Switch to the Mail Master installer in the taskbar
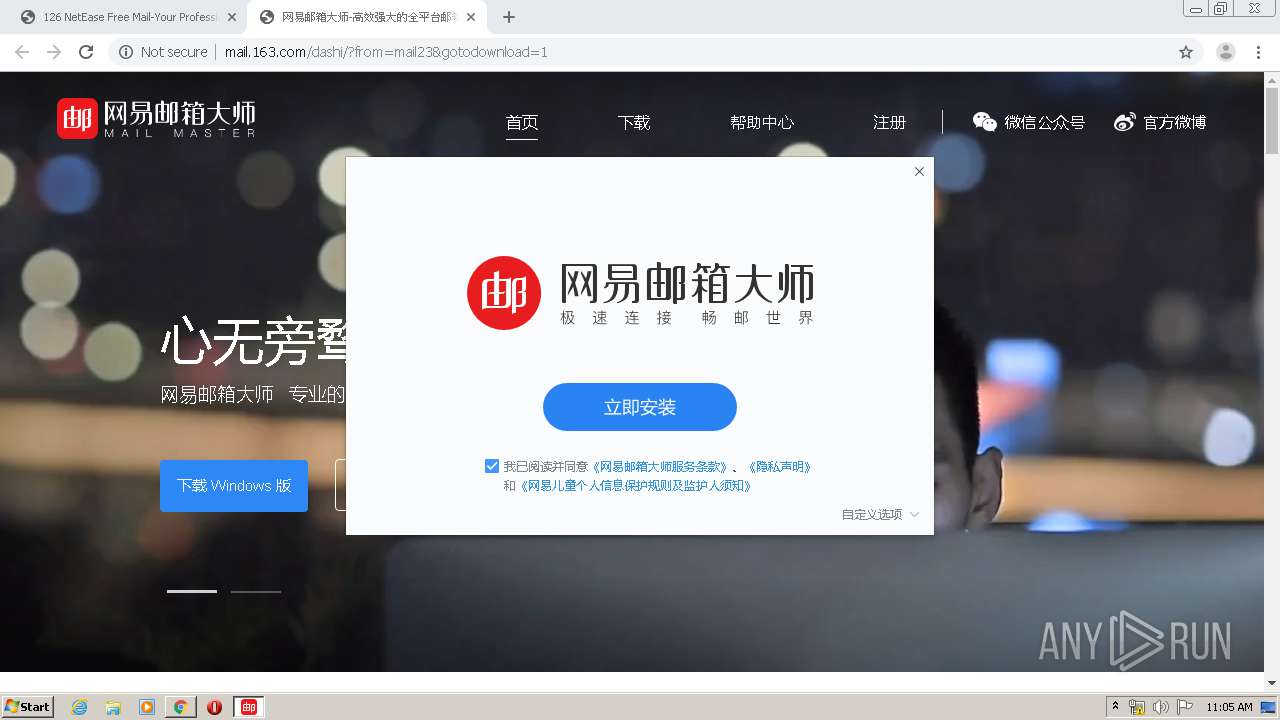Image resolution: width=1280 pixels, height=720 pixels. [x=249, y=707]
